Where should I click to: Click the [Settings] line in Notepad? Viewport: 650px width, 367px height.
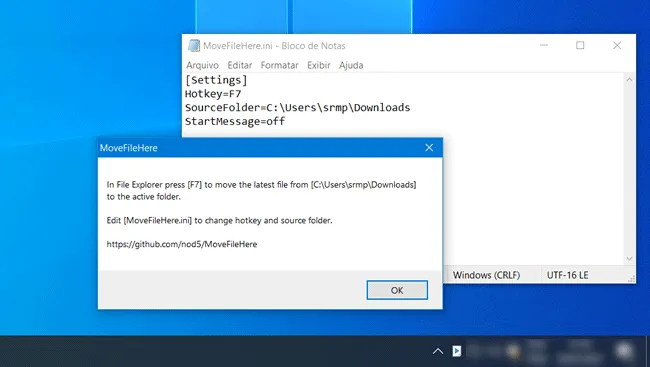pos(216,80)
